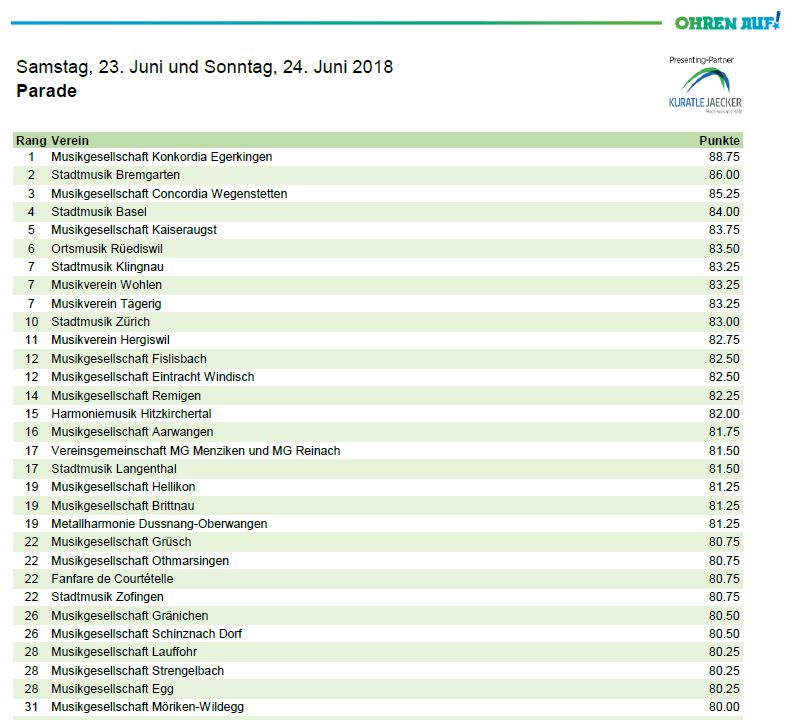Click the Presenting-Partner label
This screenshot has width=795, height=720.
point(704,60)
